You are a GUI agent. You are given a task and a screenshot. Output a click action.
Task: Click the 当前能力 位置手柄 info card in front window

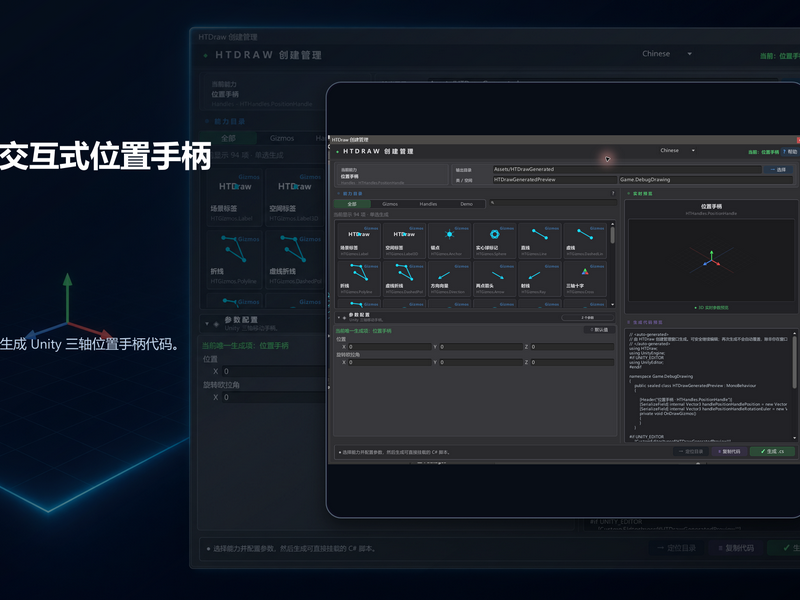[391, 174]
